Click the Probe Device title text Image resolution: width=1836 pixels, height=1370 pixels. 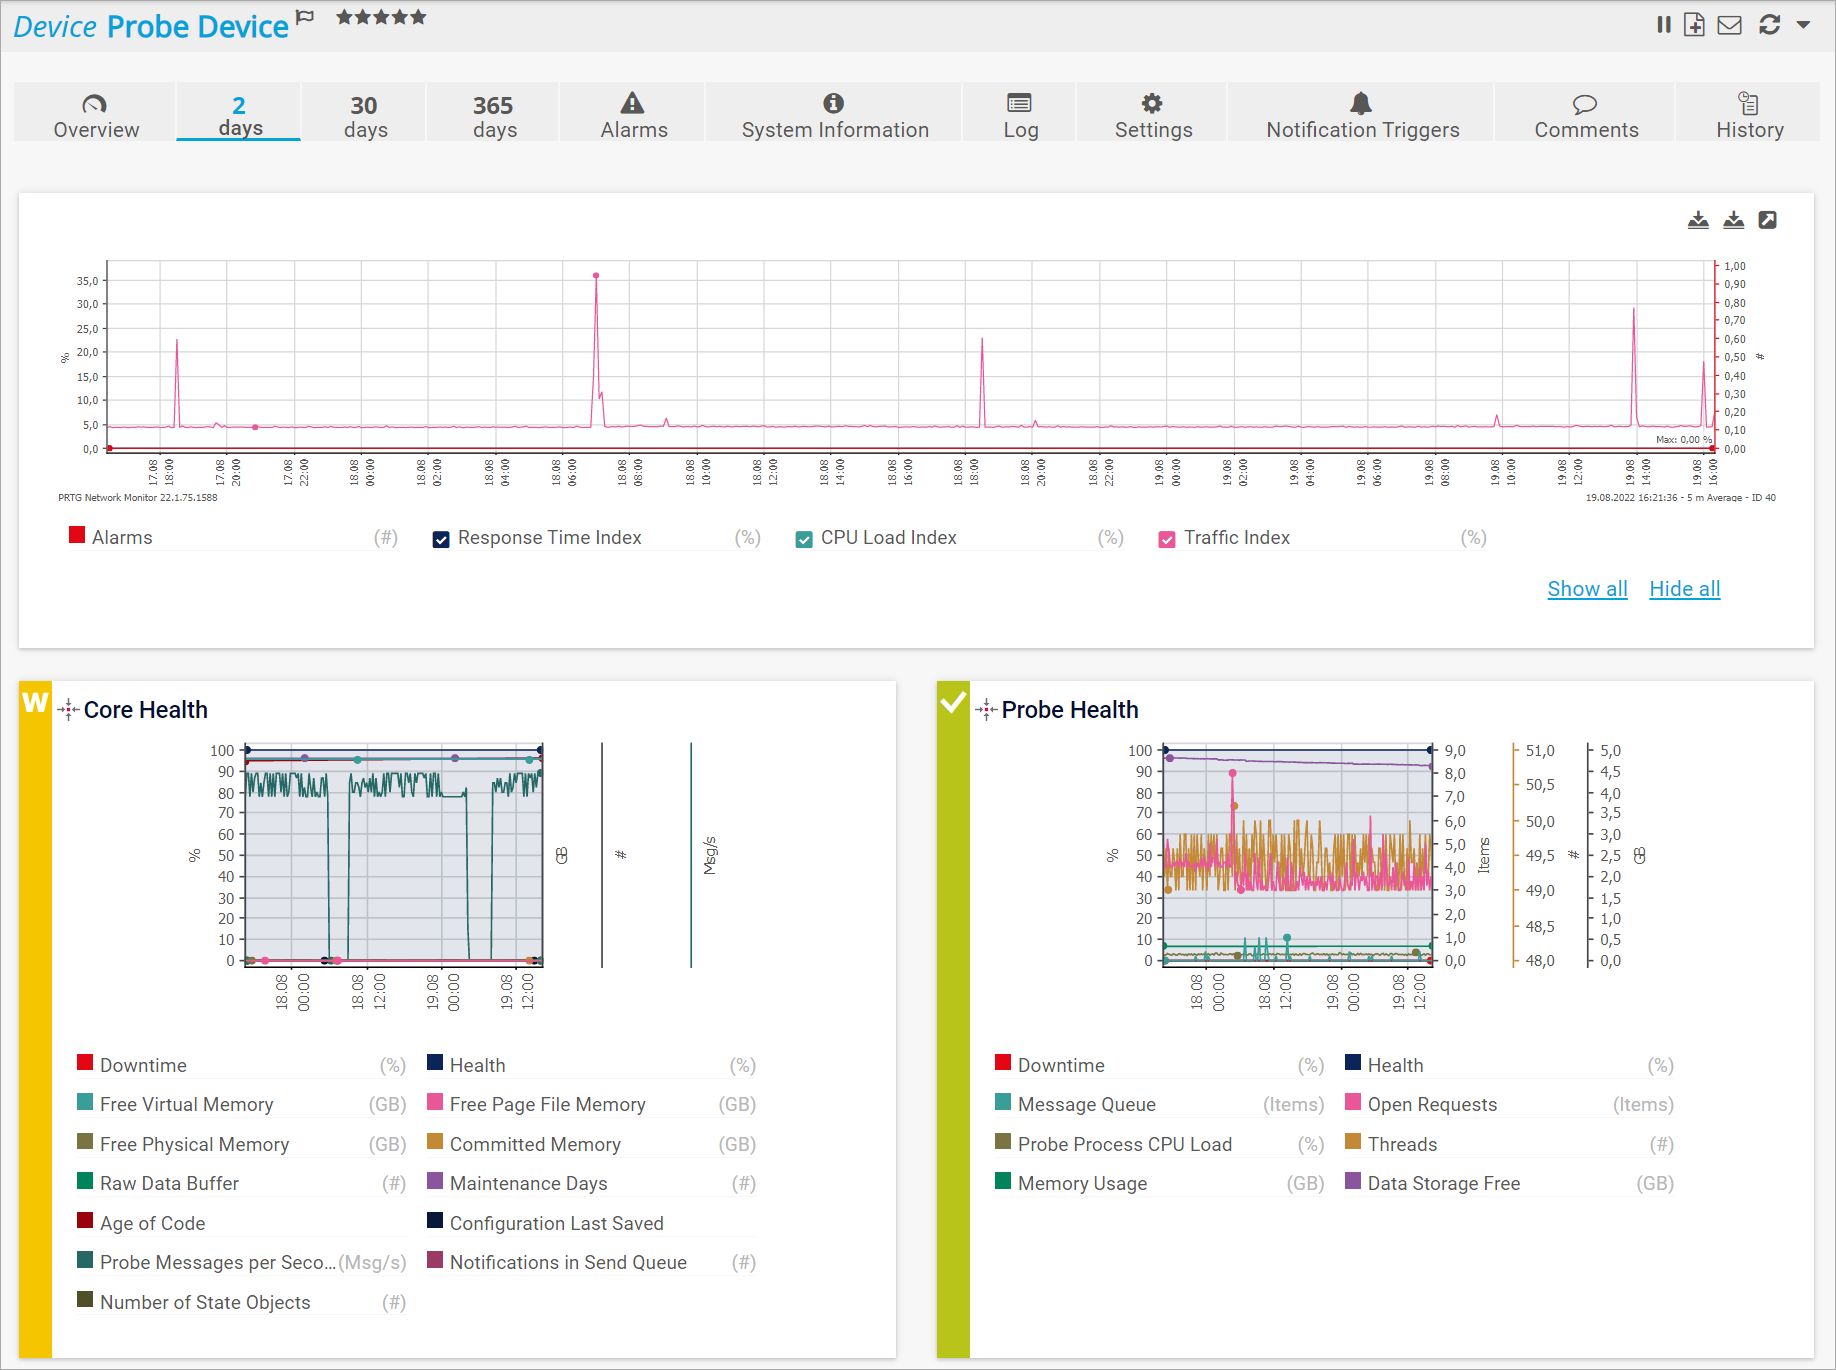[198, 27]
